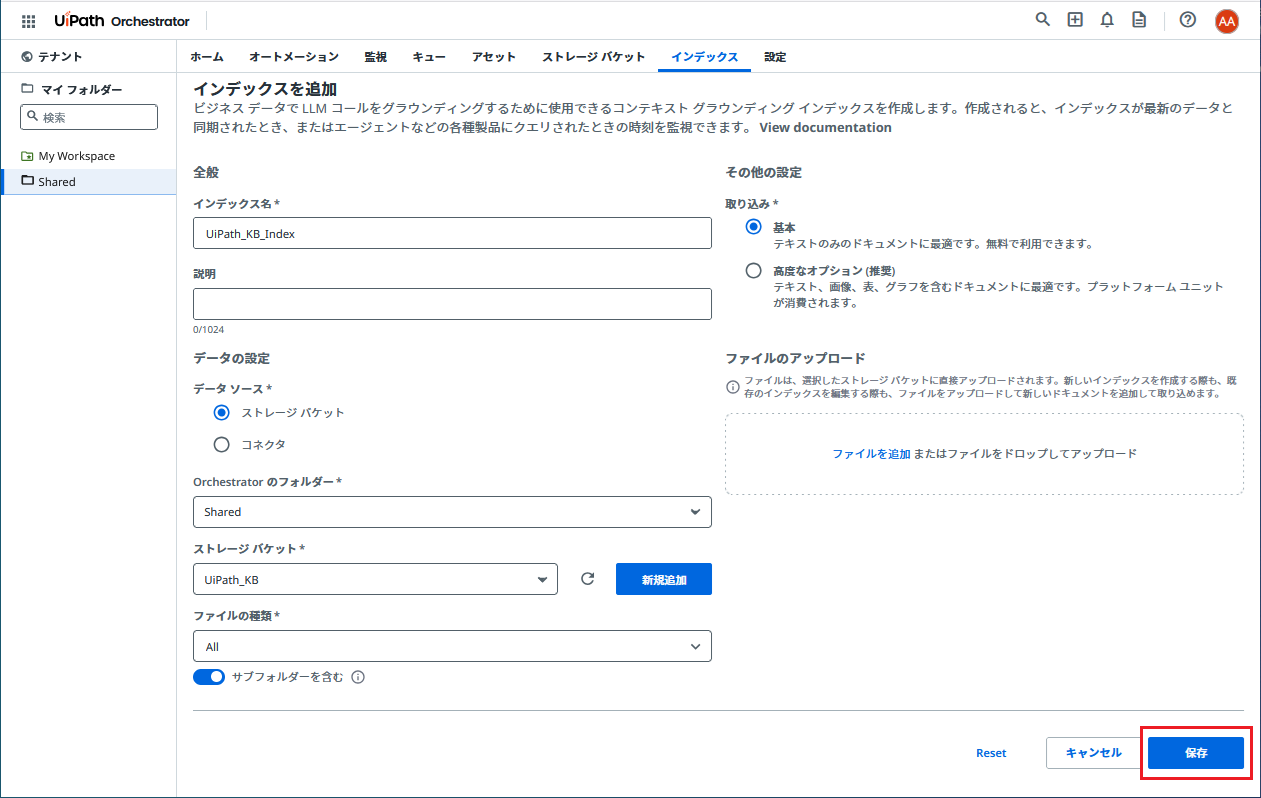Click the tenant globe icon

click(27, 57)
